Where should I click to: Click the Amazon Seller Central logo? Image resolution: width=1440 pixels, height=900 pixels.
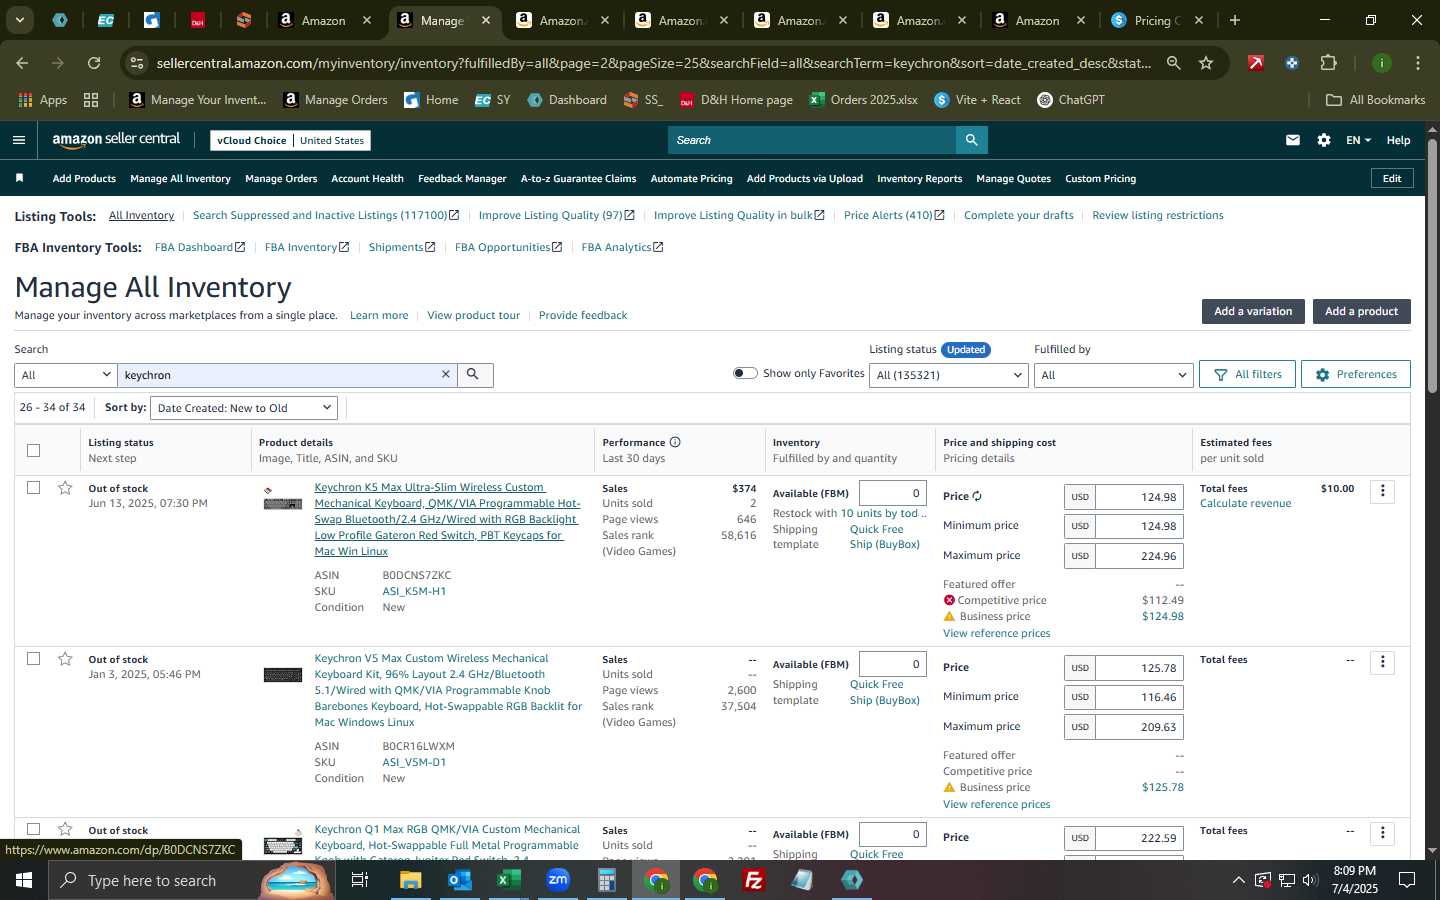coord(116,140)
